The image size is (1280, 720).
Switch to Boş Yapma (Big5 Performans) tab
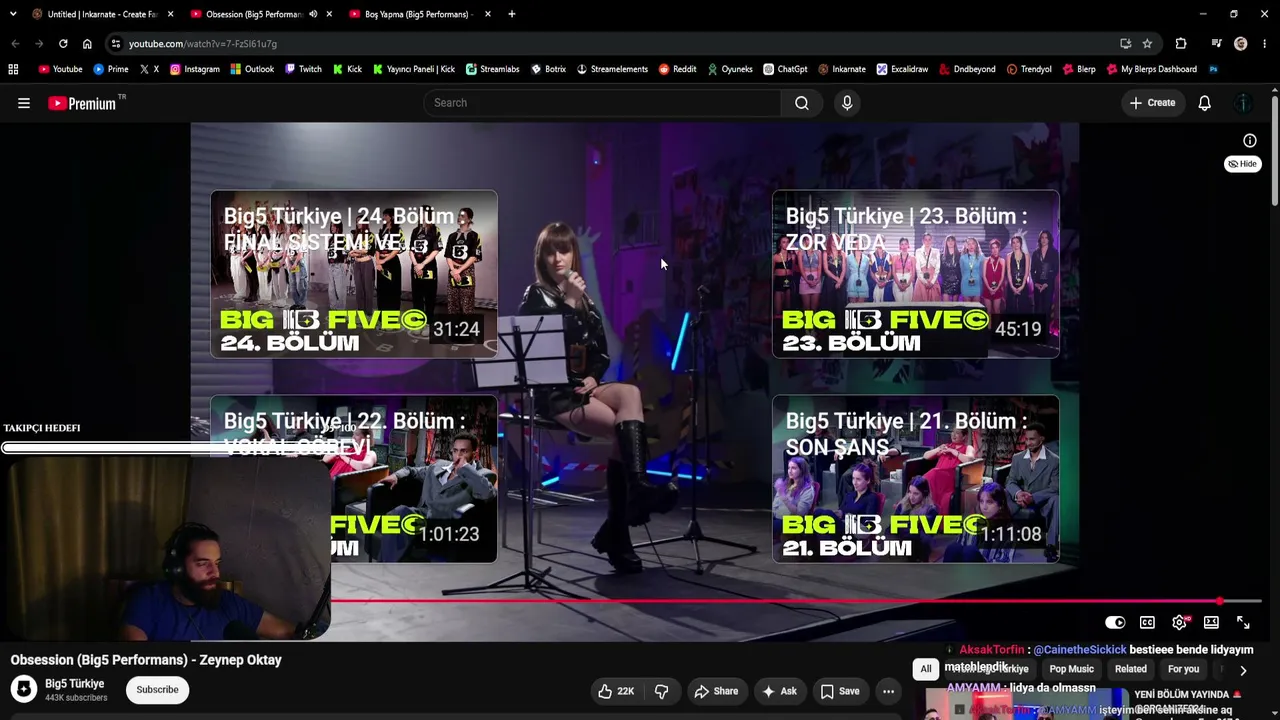(x=420, y=14)
